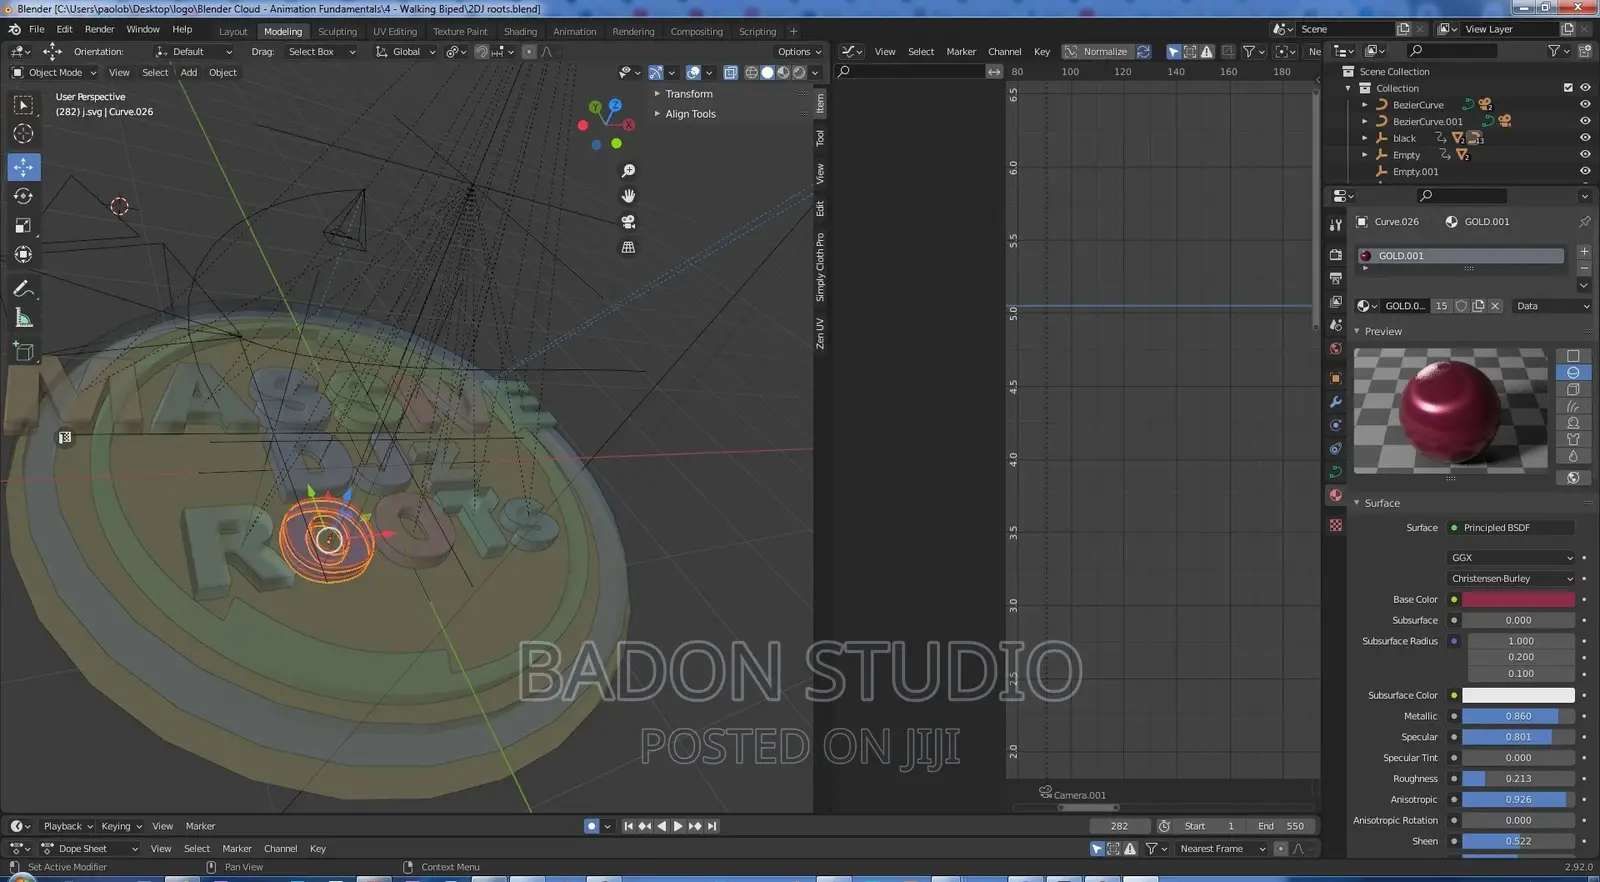Open the Tool properties tab
This screenshot has width=1600, height=882.
click(x=1335, y=225)
